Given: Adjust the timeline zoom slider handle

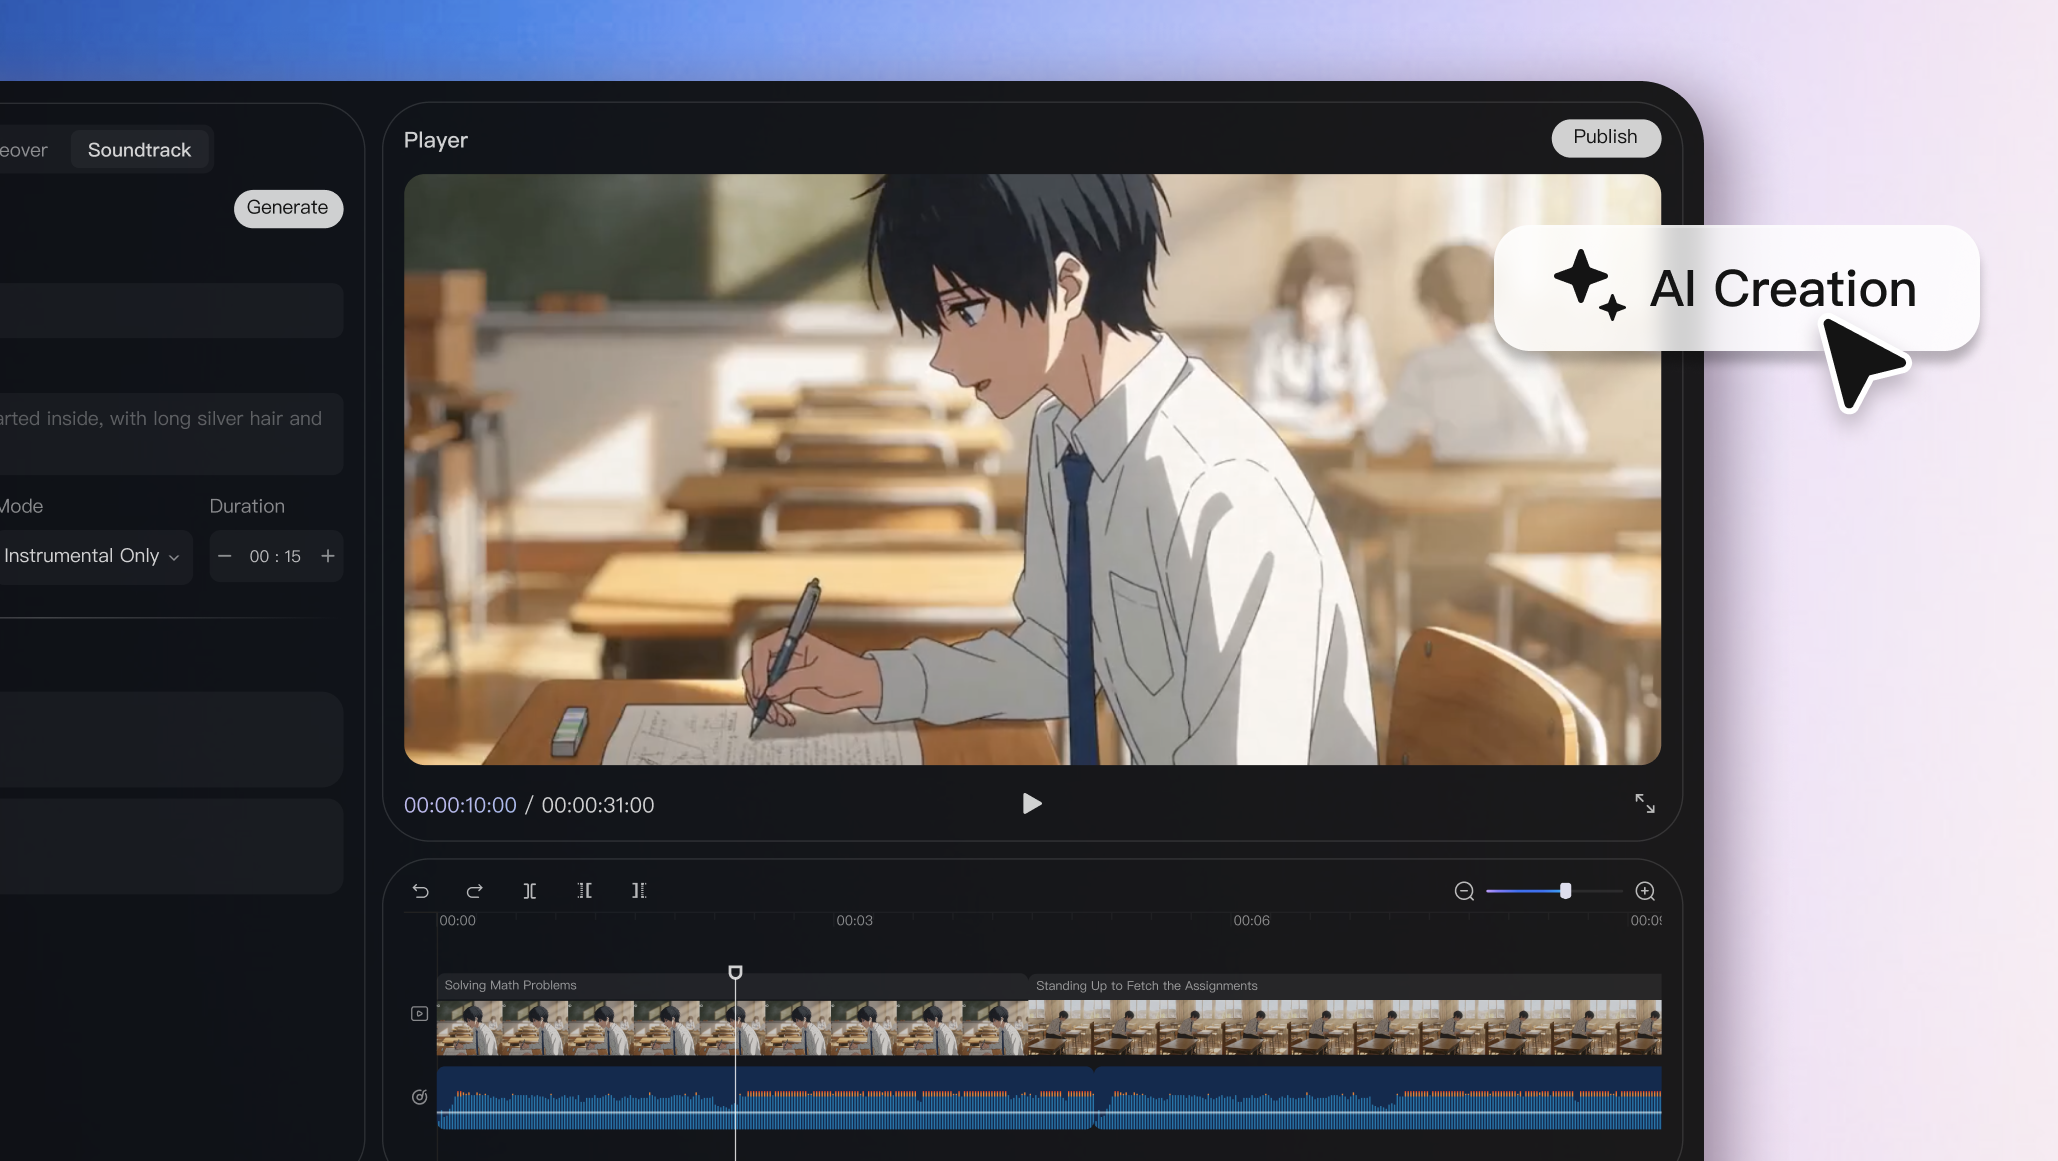Looking at the screenshot, I should click(1566, 891).
